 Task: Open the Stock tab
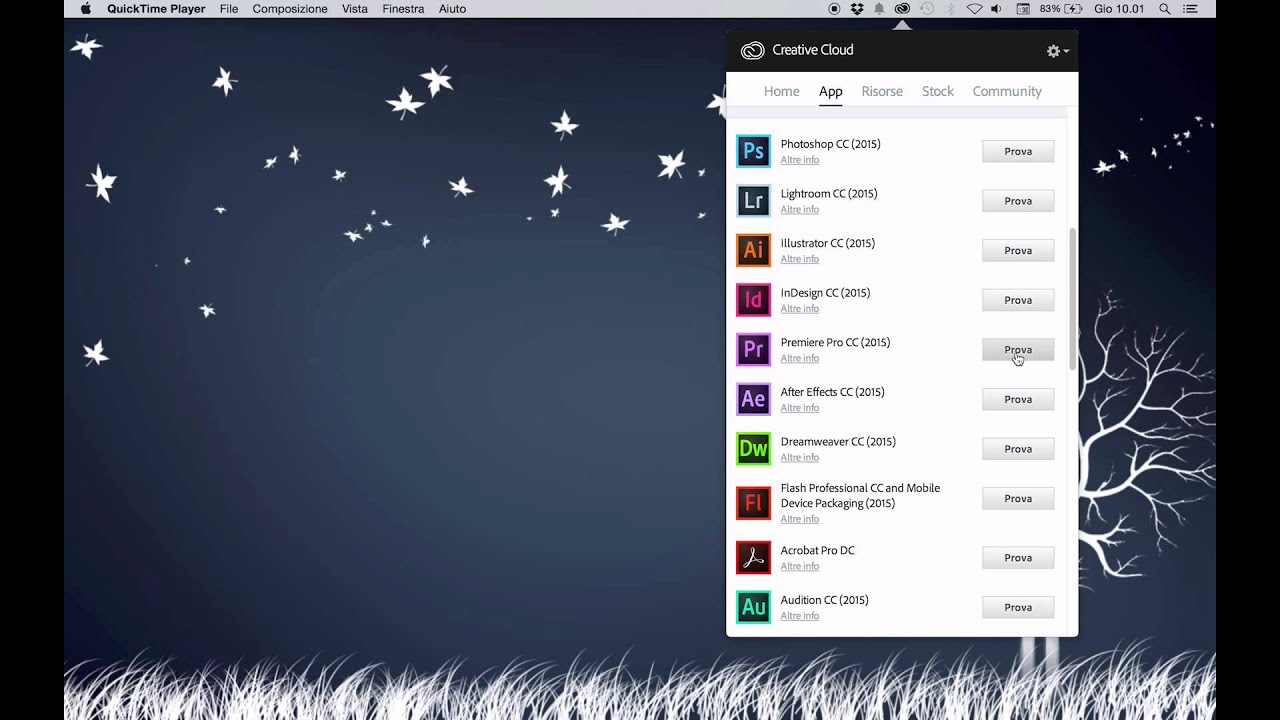(938, 91)
